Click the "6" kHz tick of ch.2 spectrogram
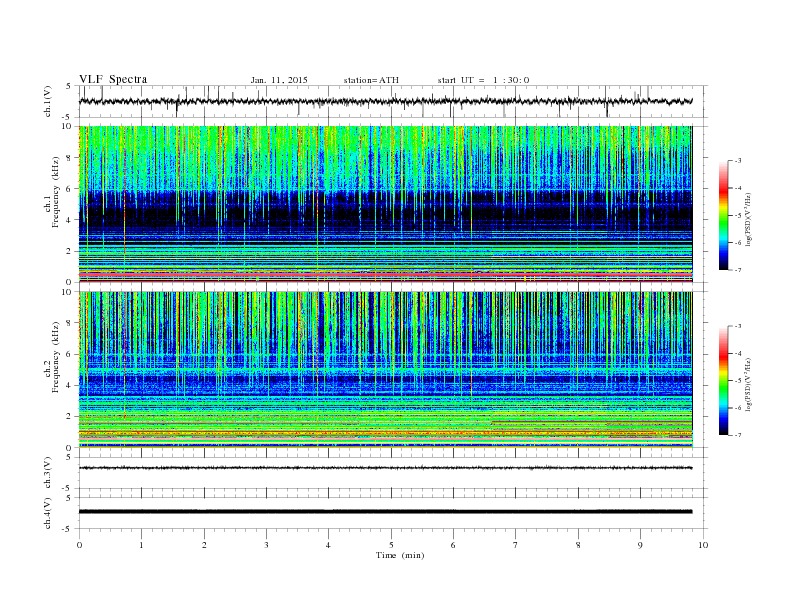 [x=69, y=354]
